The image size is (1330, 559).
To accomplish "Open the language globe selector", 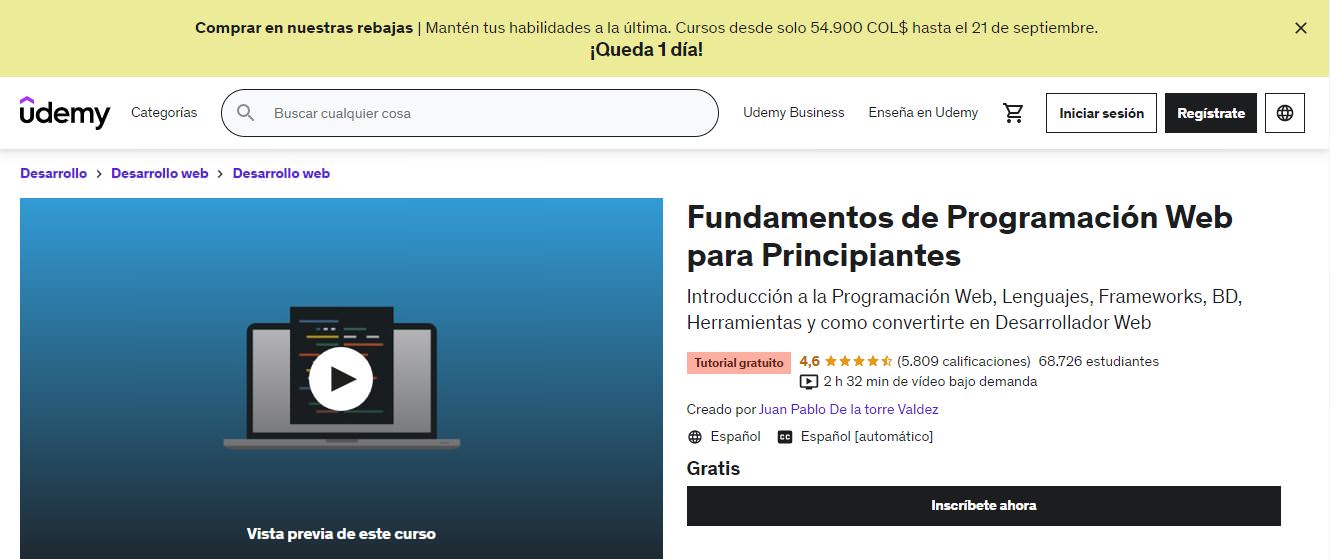I will coord(1285,113).
